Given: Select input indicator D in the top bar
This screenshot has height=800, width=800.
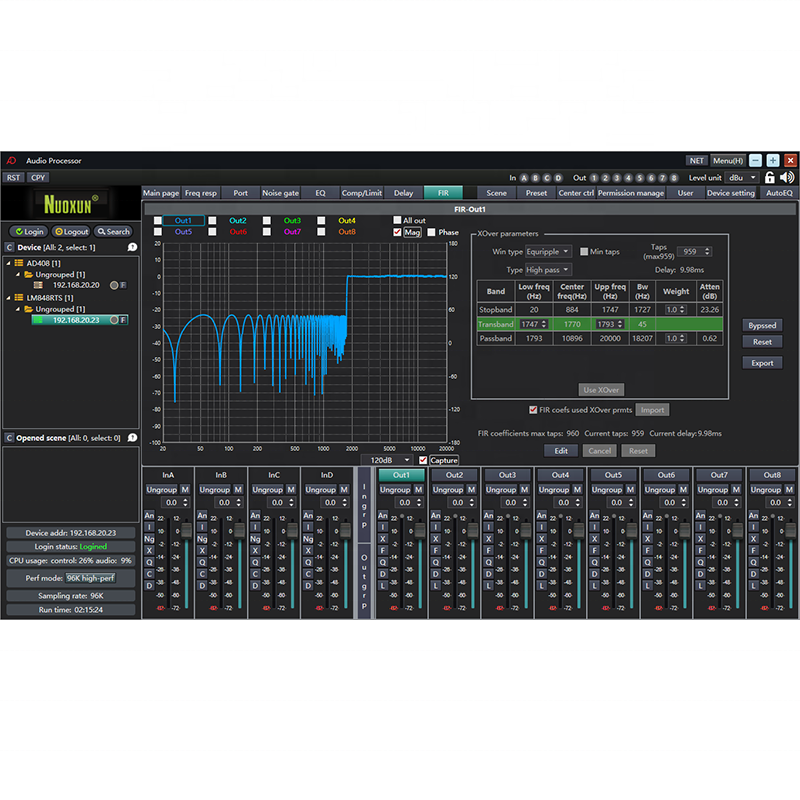Looking at the screenshot, I should [558, 178].
